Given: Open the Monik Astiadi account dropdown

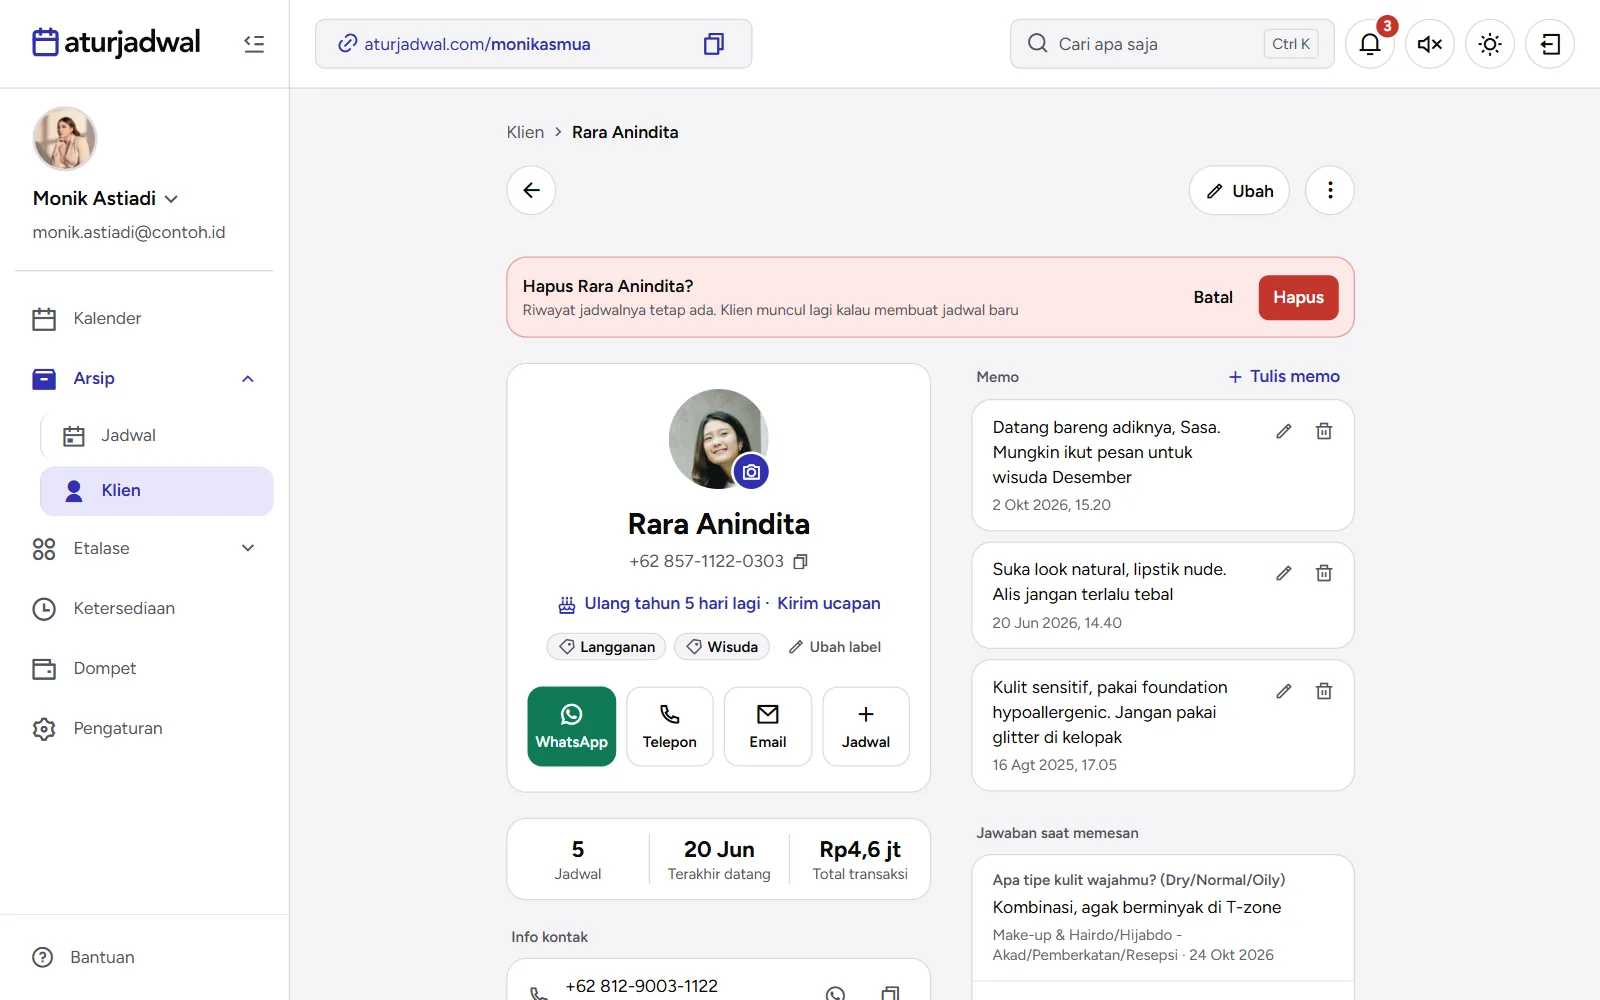Looking at the screenshot, I should [106, 198].
